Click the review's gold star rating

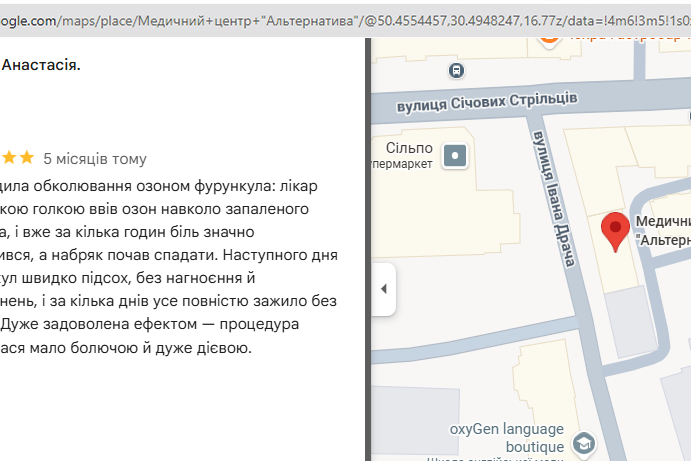(x=18, y=158)
